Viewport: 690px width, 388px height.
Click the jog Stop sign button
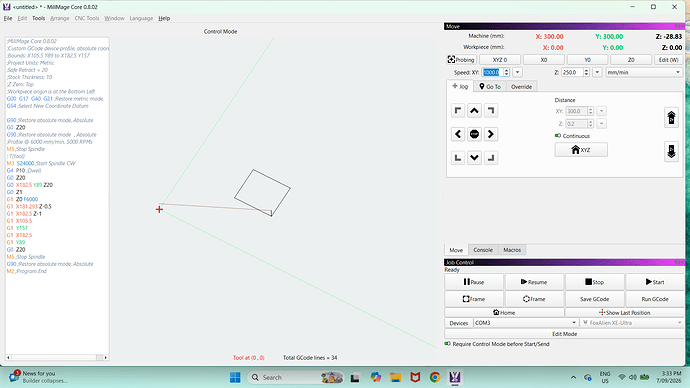click(x=474, y=134)
